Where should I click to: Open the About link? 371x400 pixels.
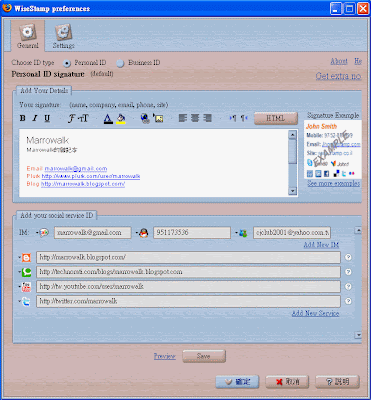point(339,61)
